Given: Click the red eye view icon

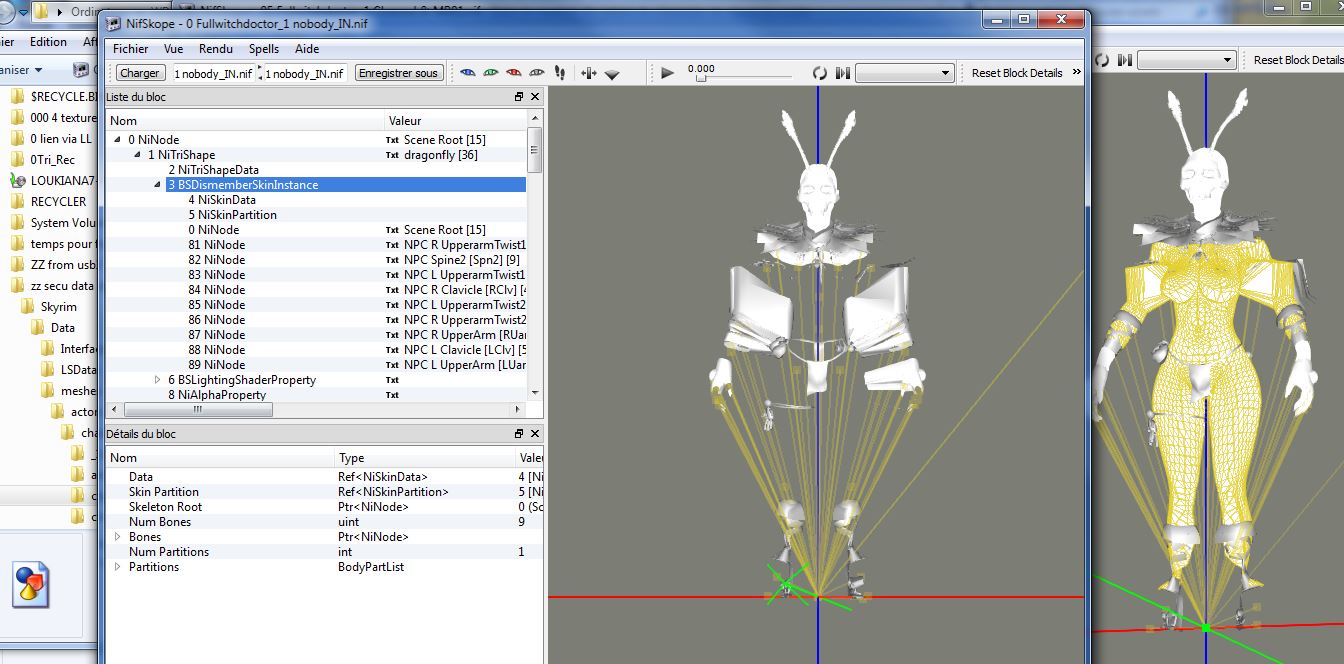Looking at the screenshot, I should pyautogui.click(x=514, y=73).
